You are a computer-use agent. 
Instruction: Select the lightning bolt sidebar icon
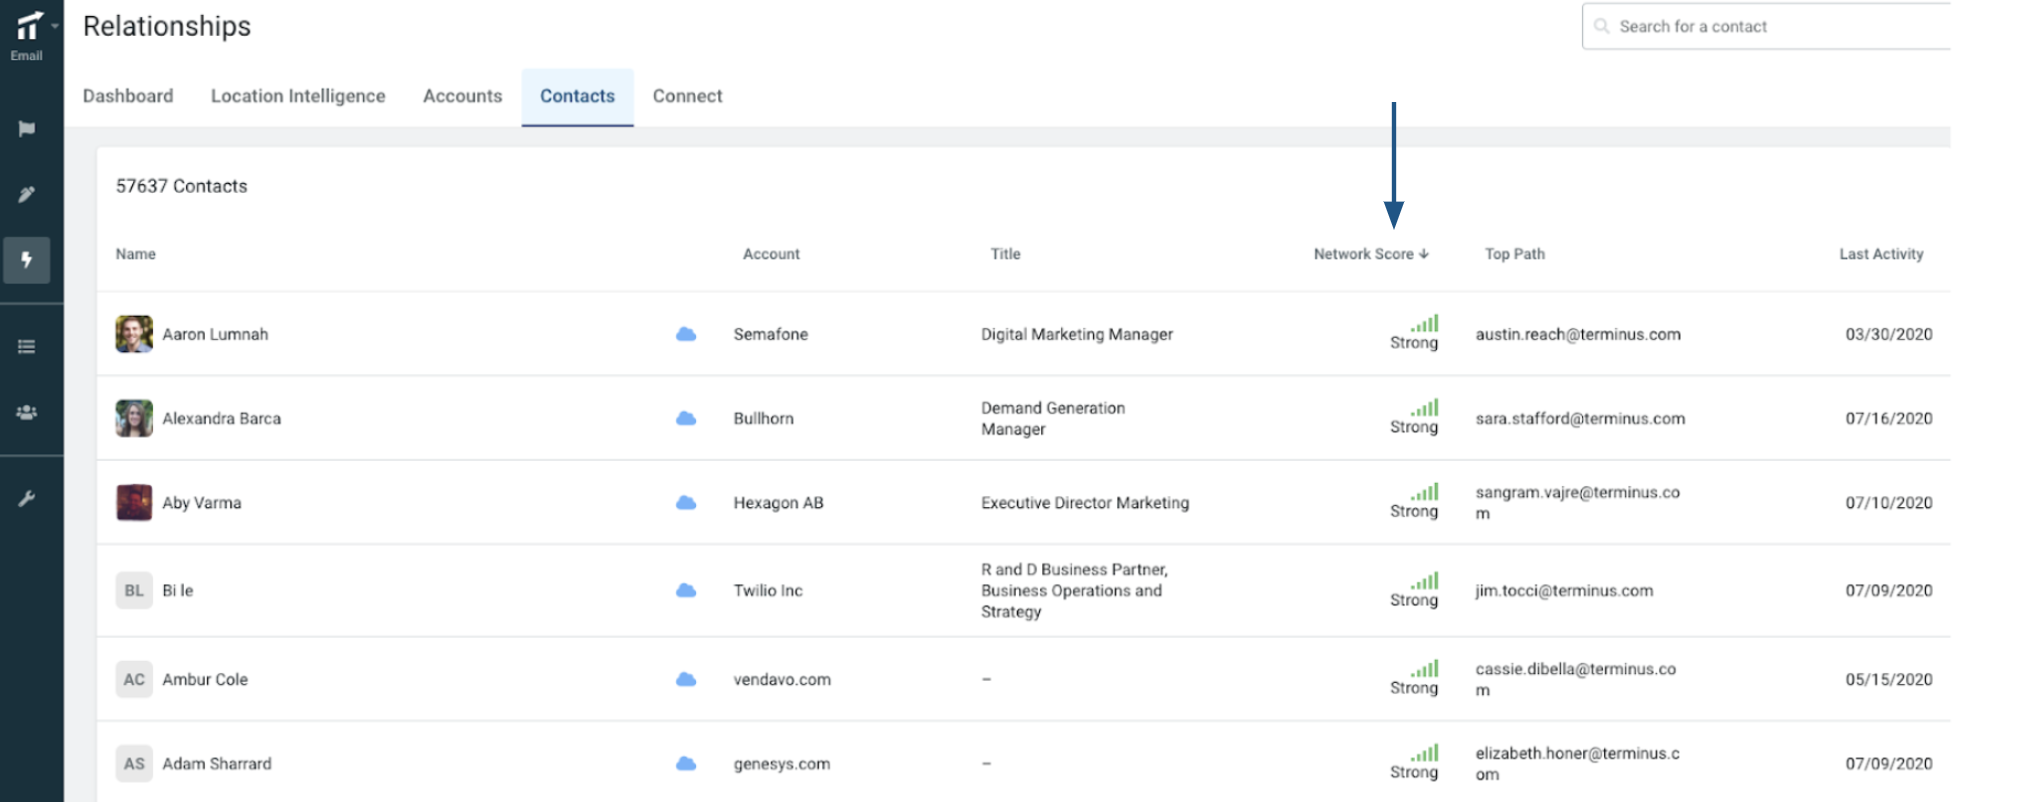(x=27, y=260)
